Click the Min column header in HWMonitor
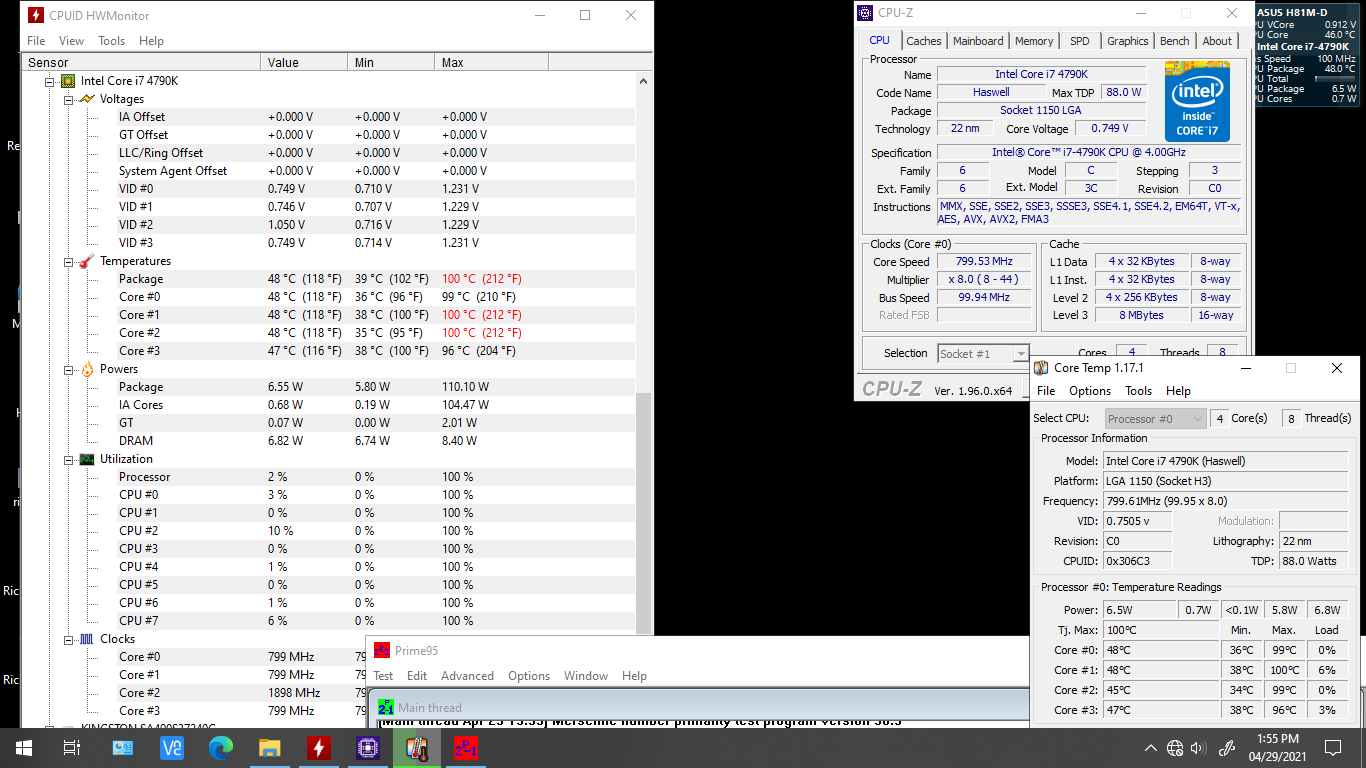 pyautogui.click(x=392, y=62)
